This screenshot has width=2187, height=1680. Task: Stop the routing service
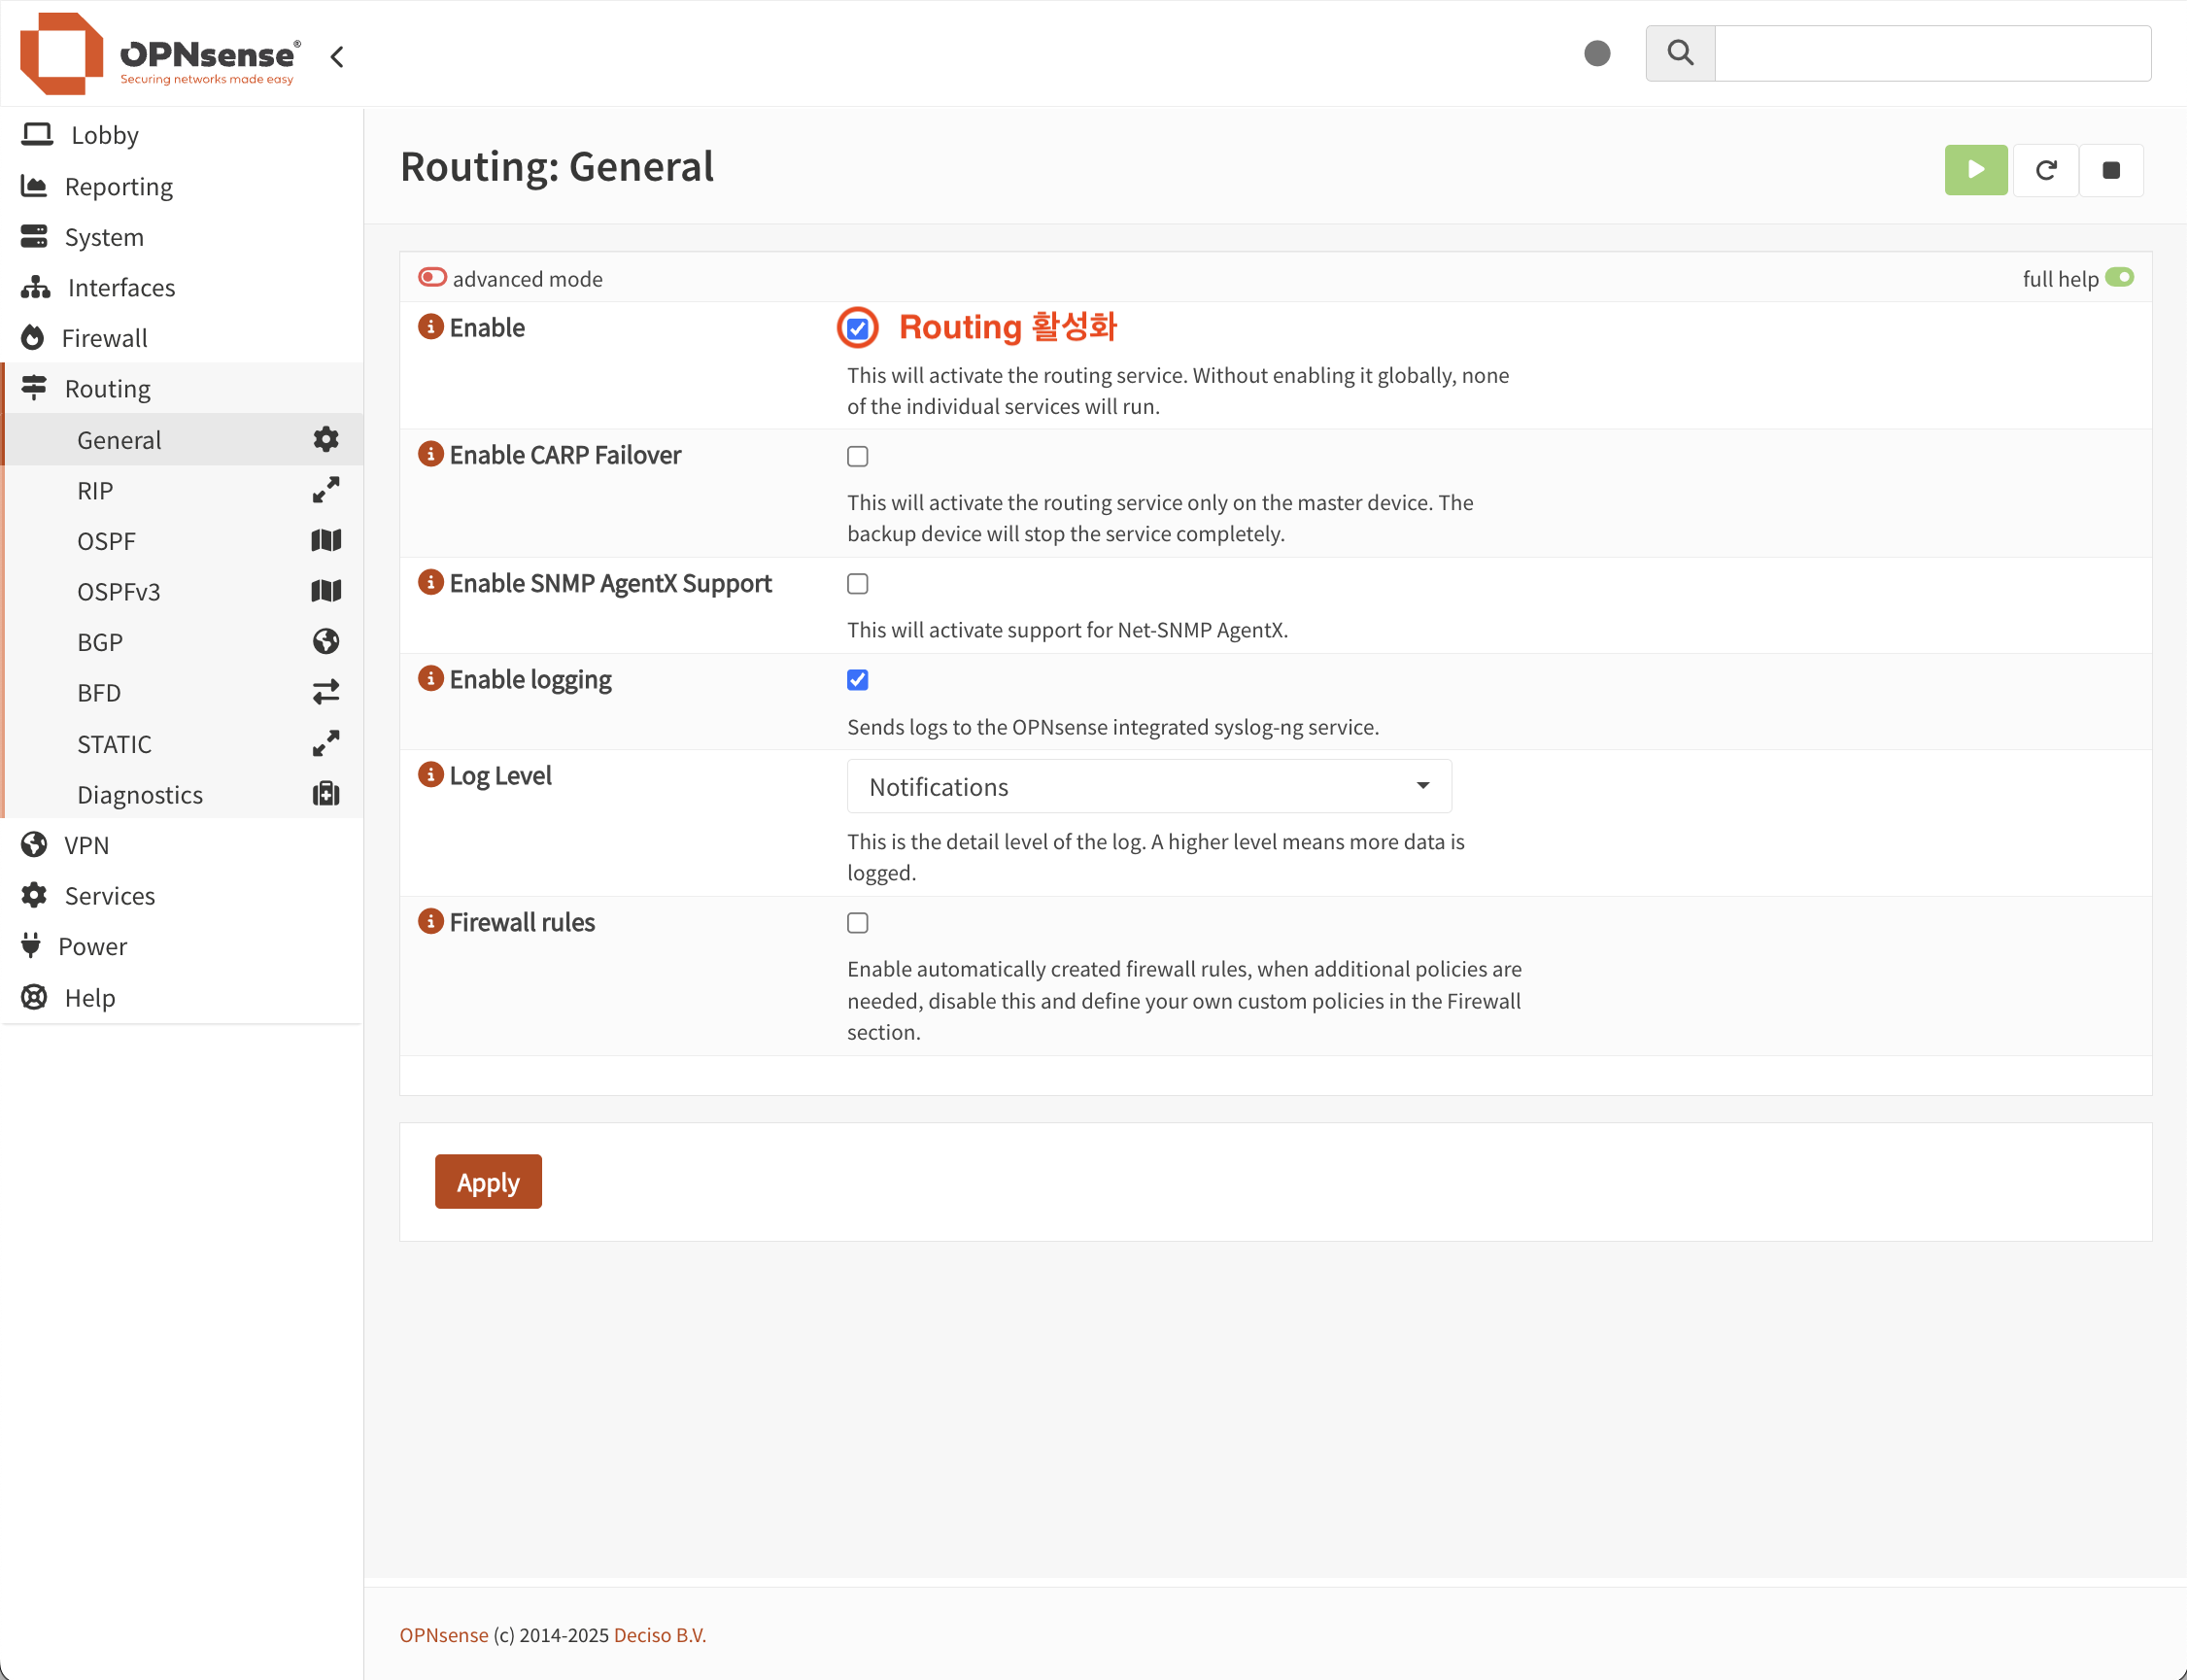[x=2111, y=170]
